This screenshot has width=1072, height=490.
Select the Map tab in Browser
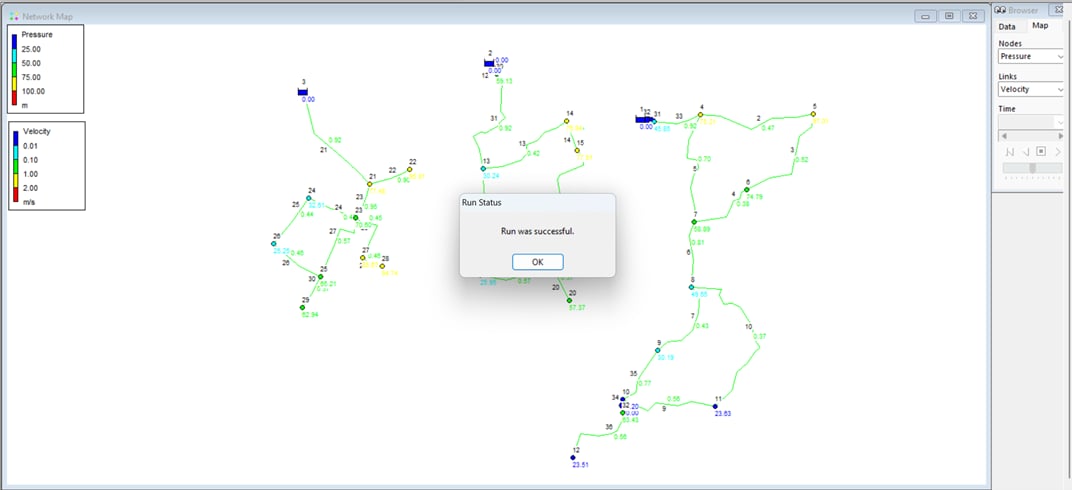coord(1040,26)
